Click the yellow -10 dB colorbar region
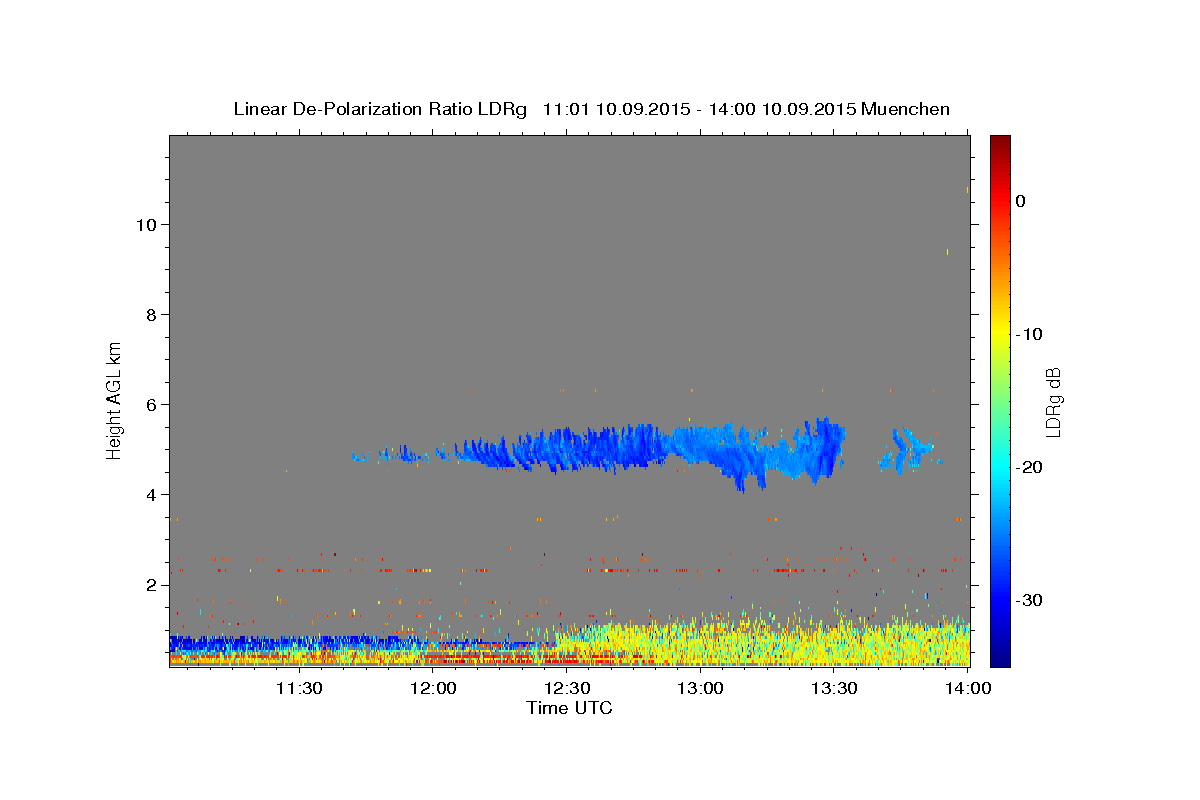The image size is (1200, 800). [x=1000, y=334]
